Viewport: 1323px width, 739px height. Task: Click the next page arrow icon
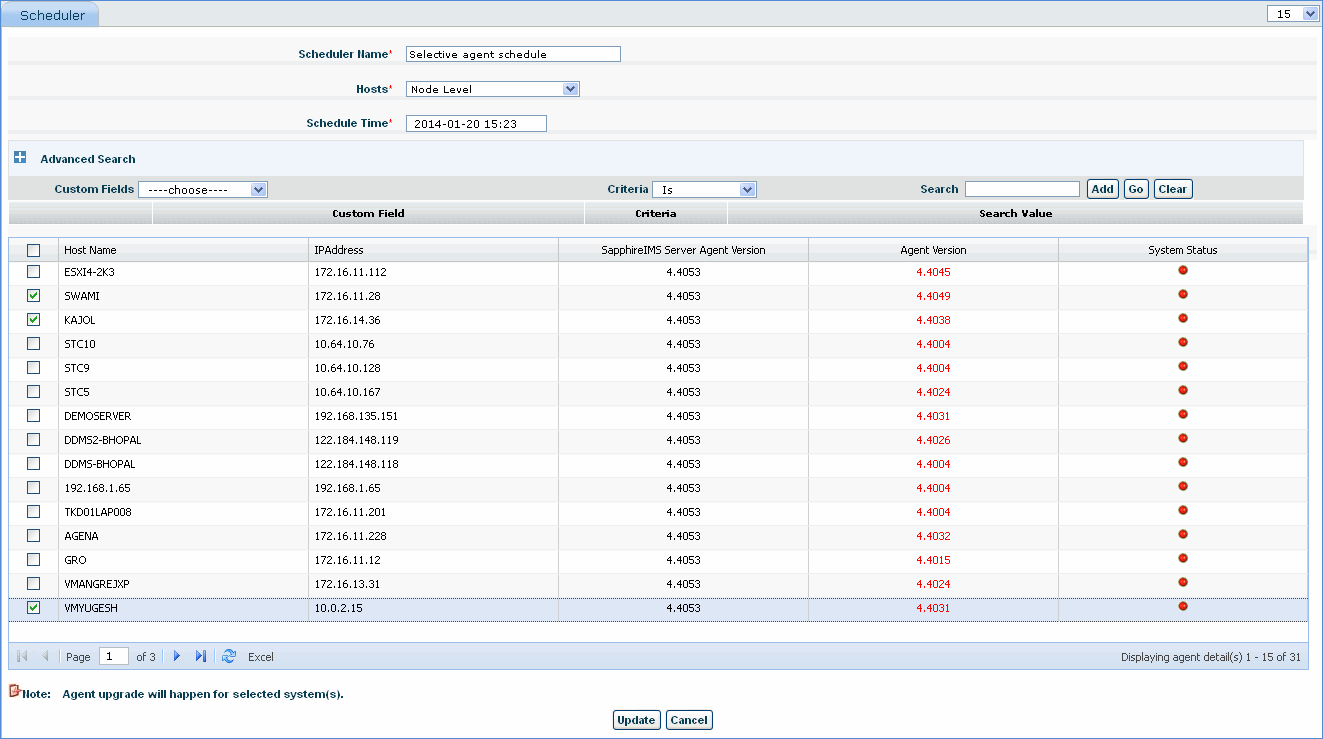click(x=177, y=657)
